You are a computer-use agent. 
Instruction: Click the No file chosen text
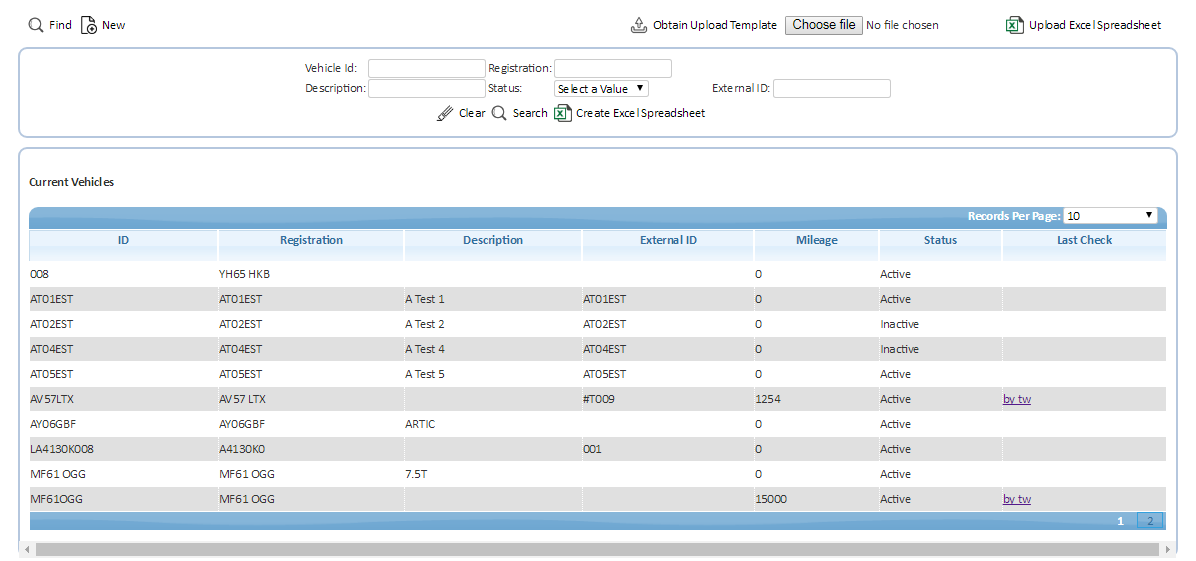902,25
